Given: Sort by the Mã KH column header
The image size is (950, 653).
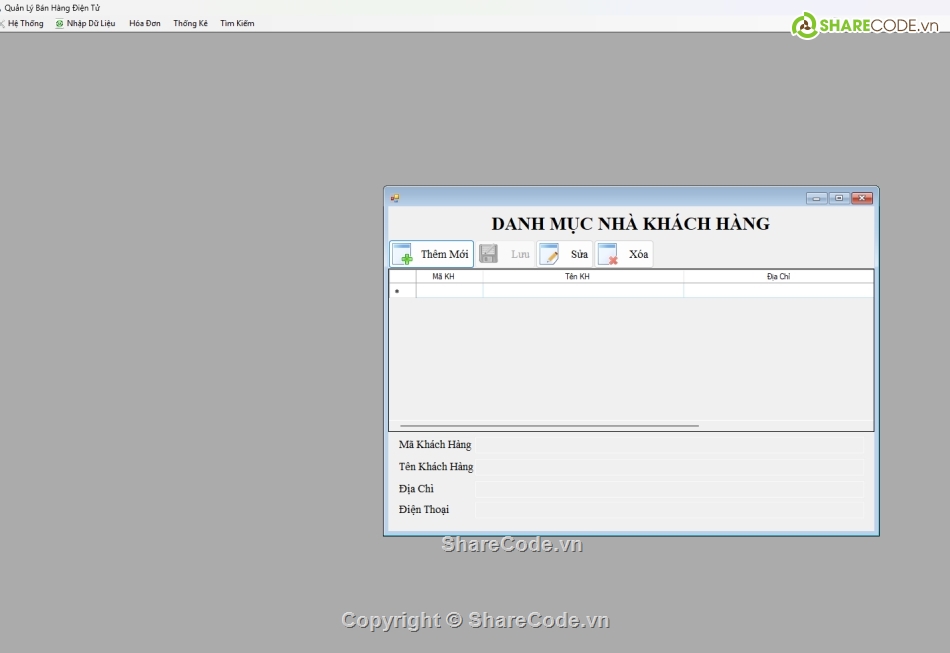Looking at the screenshot, I should [x=443, y=277].
